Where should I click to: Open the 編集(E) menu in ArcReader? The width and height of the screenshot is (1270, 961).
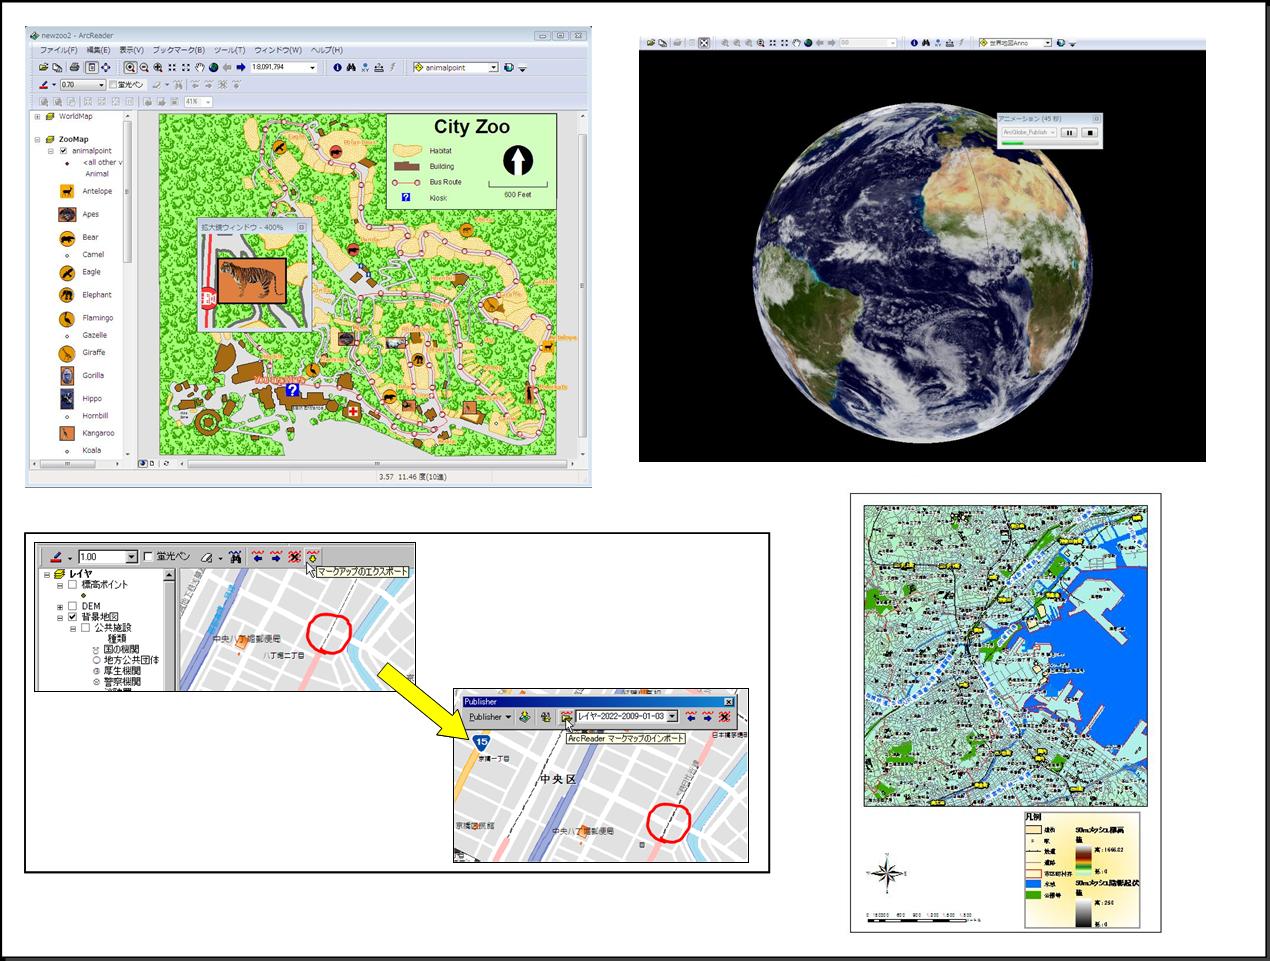98,50
